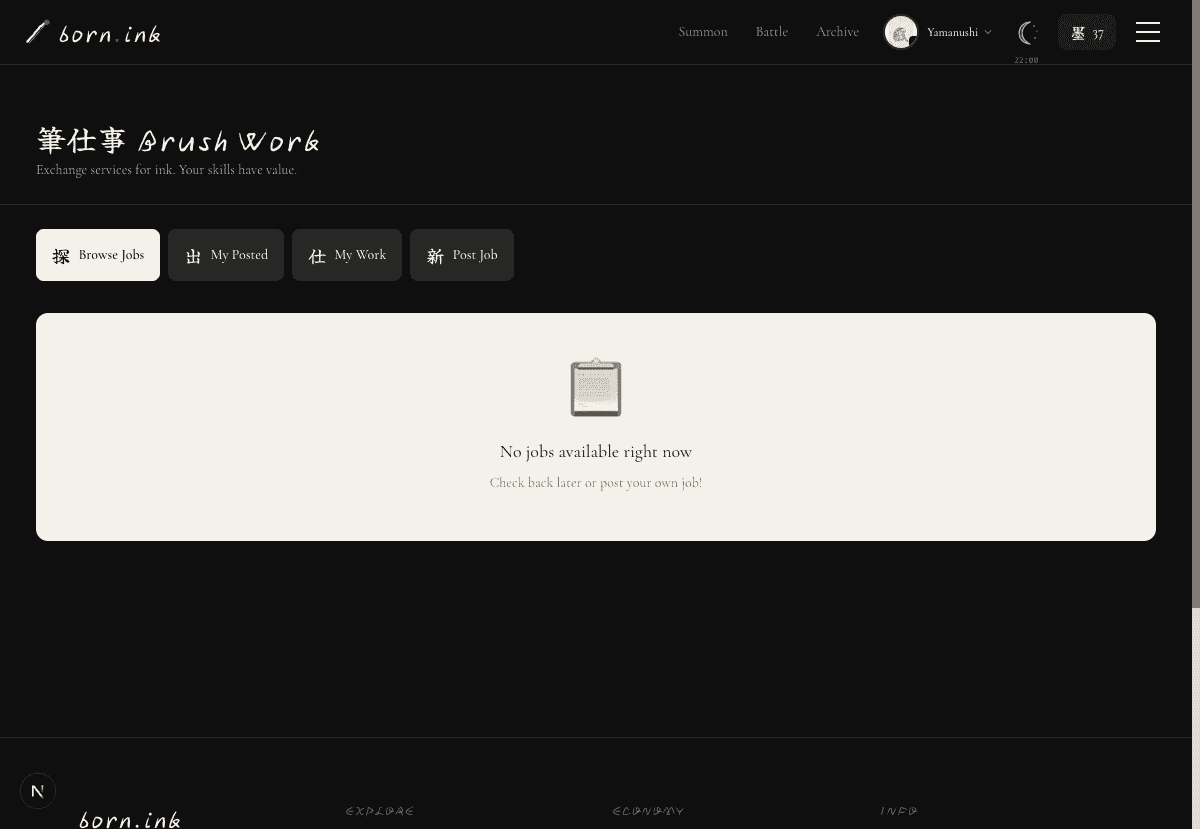1200x829 pixels.
Task: Click the page's vertical scrollbar
Action: pyautogui.click(x=1195, y=300)
